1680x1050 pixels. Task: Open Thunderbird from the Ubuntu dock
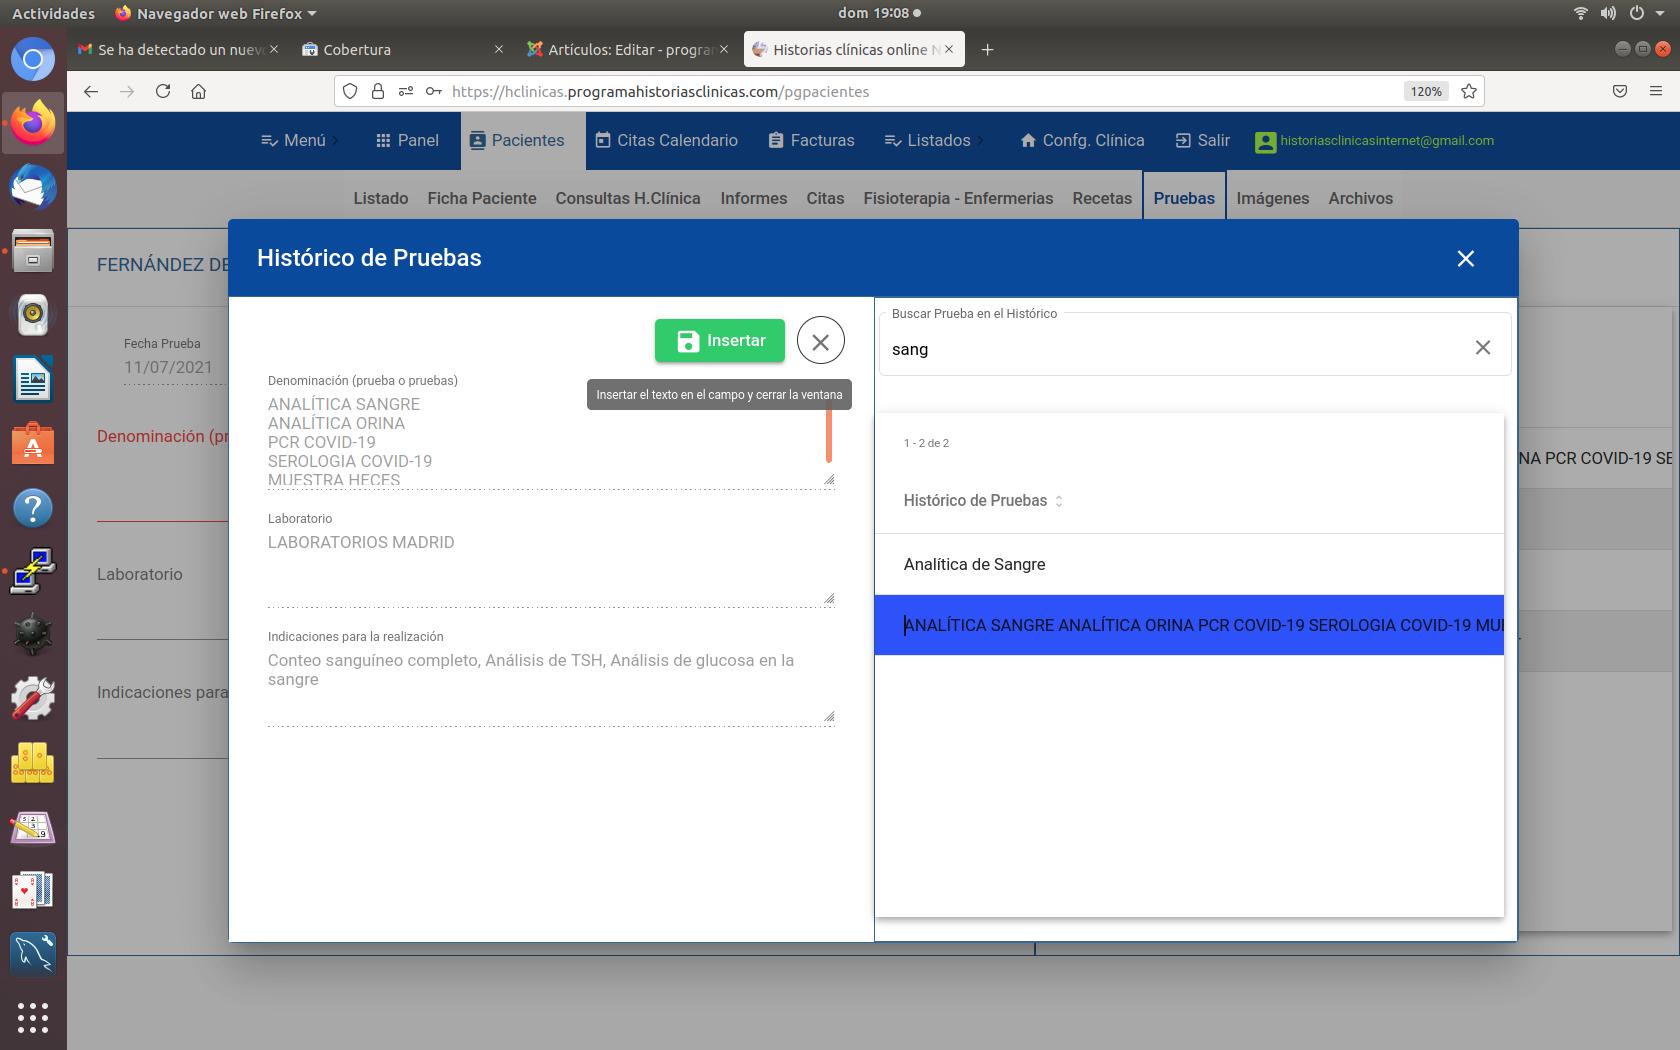33,187
